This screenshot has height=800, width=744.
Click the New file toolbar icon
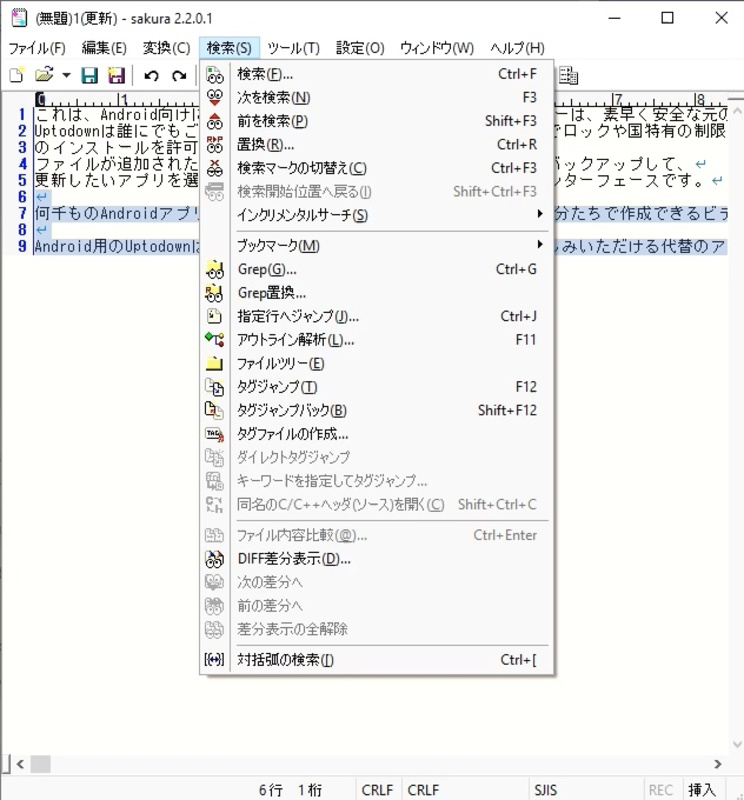pyautogui.click(x=17, y=76)
